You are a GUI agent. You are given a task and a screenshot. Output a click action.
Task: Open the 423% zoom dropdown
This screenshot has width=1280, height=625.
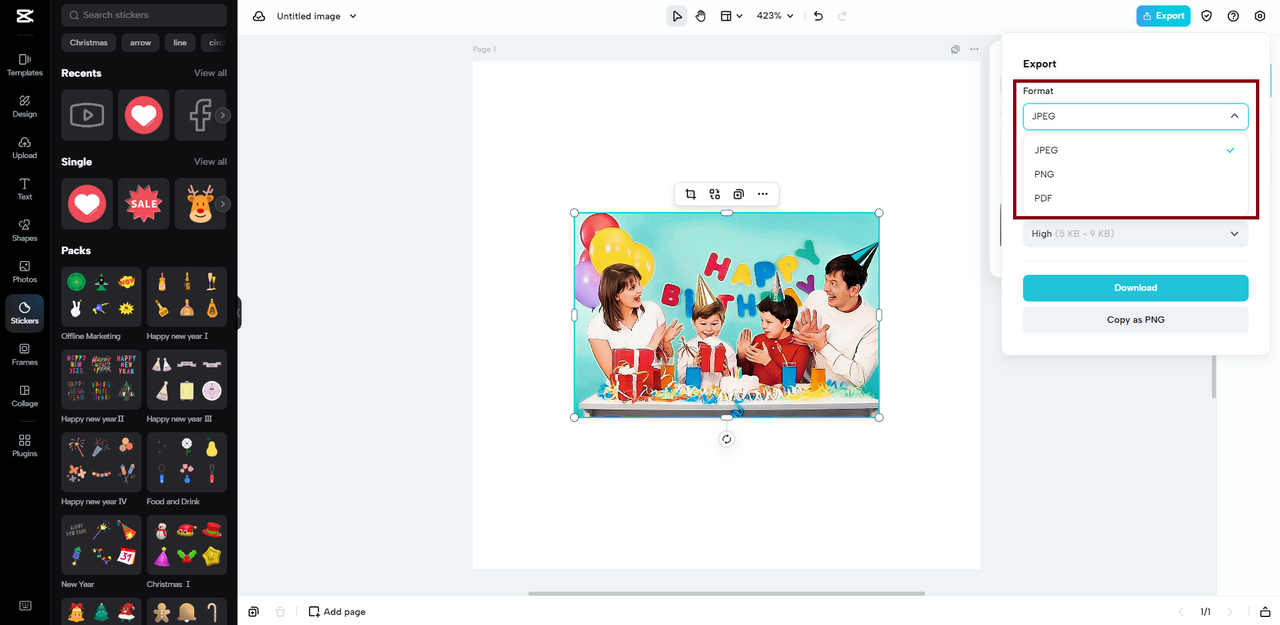click(x=775, y=16)
